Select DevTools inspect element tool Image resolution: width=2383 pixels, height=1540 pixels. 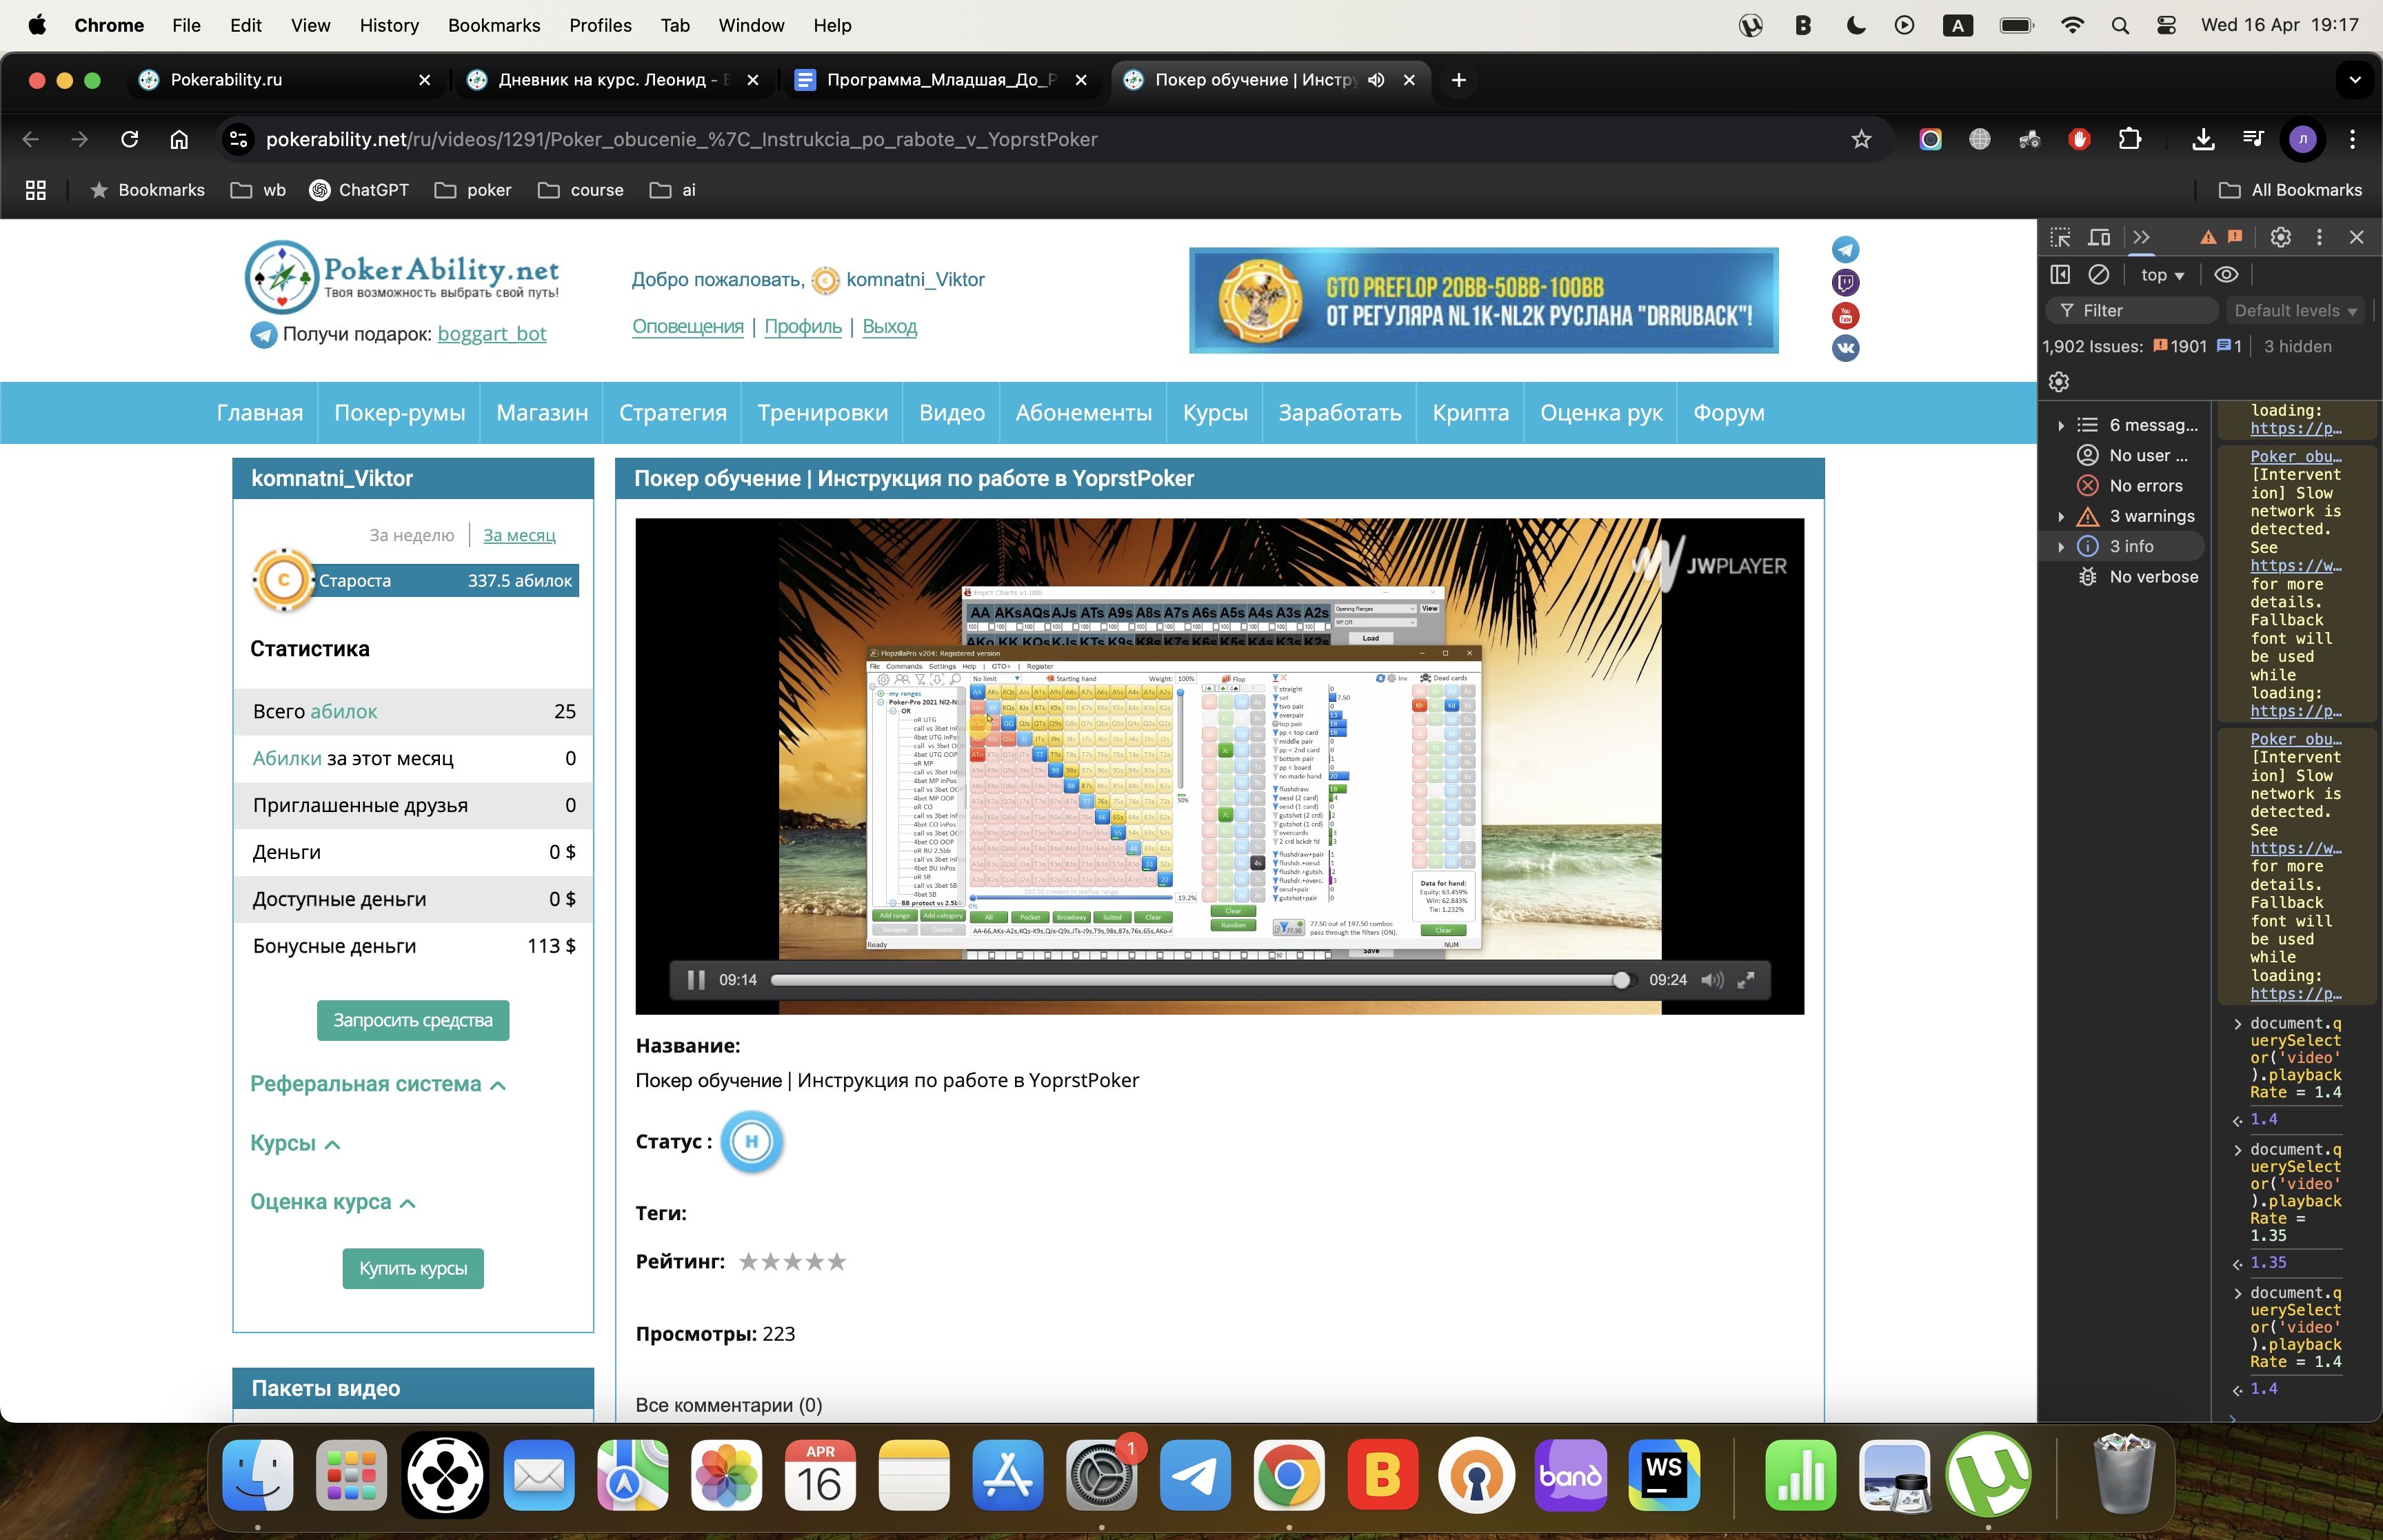[x=2060, y=237]
